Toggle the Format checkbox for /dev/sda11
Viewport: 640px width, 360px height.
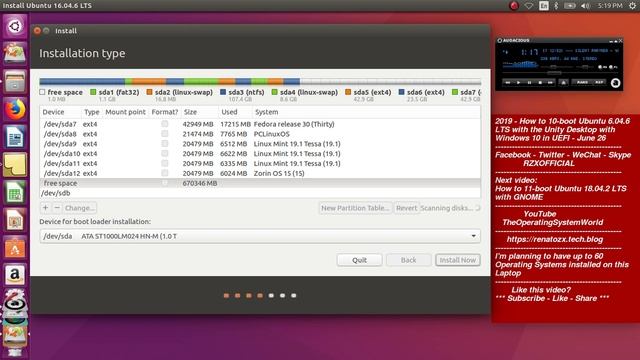[164, 163]
